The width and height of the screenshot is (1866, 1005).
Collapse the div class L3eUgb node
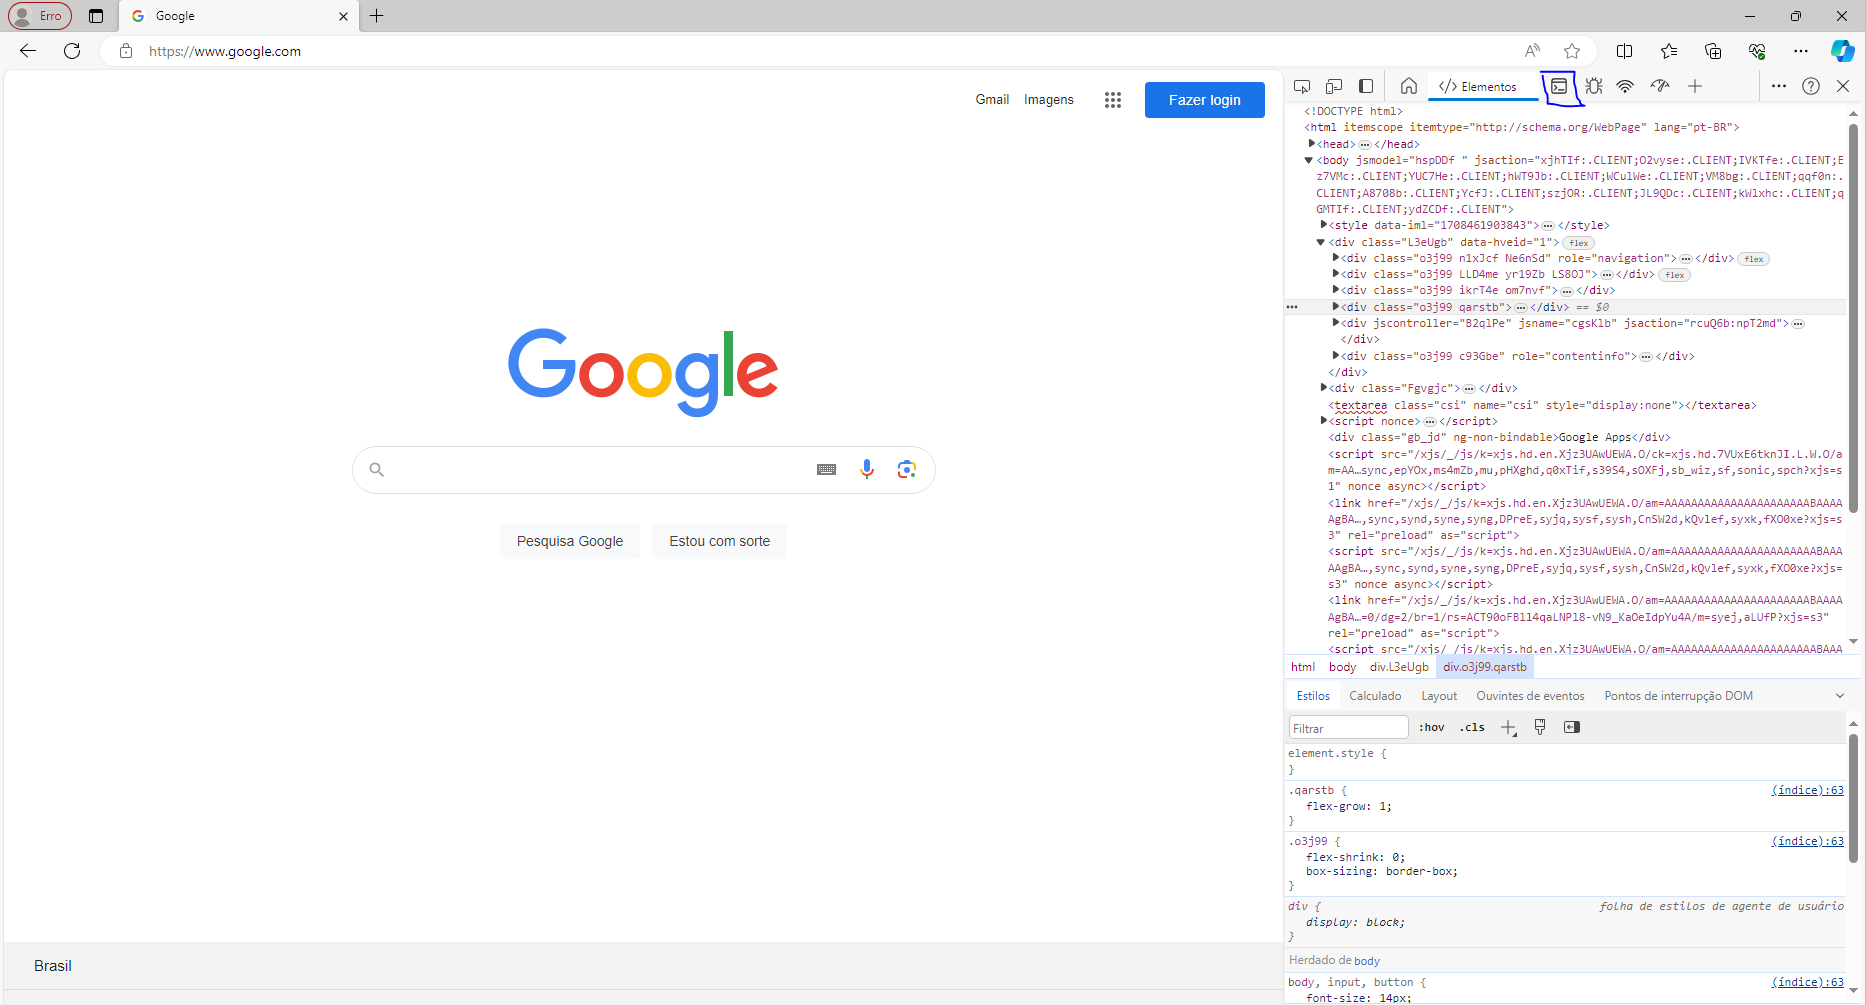click(x=1321, y=242)
